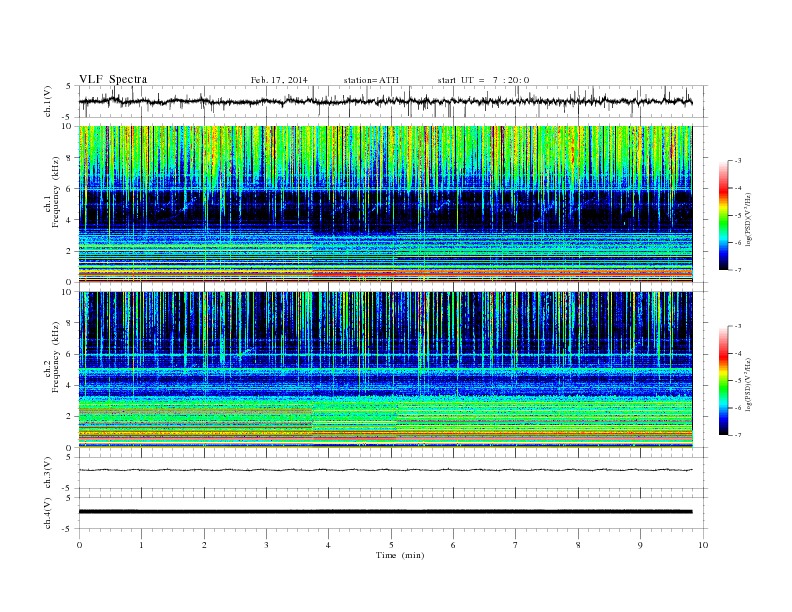Click the "-7" tick on ch.2 colorbar
The width and height of the screenshot is (792, 612).
[x=737, y=435]
